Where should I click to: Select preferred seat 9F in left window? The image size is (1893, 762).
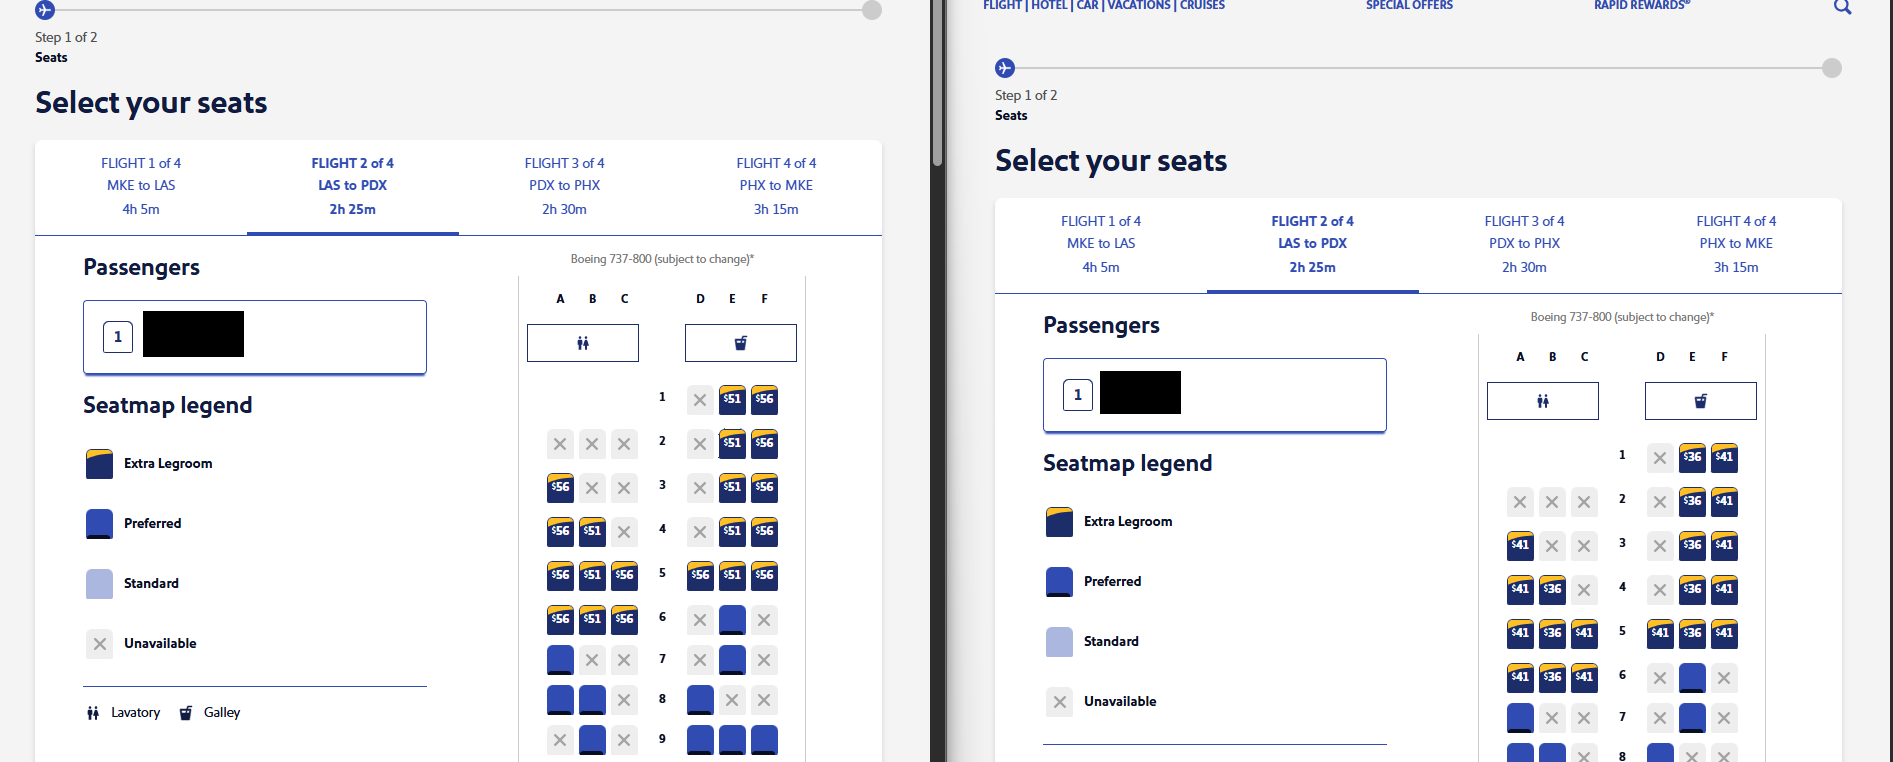click(764, 739)
